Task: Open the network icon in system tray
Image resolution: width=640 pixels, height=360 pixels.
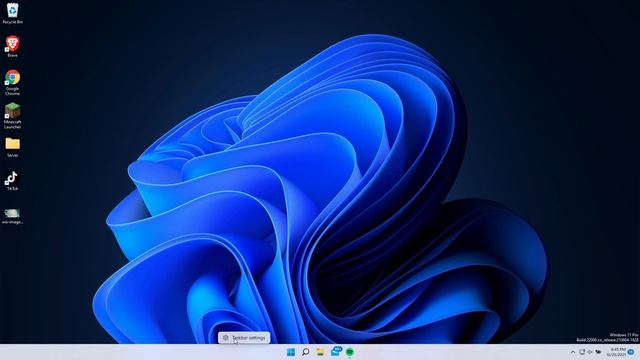Action: point(582,352)
